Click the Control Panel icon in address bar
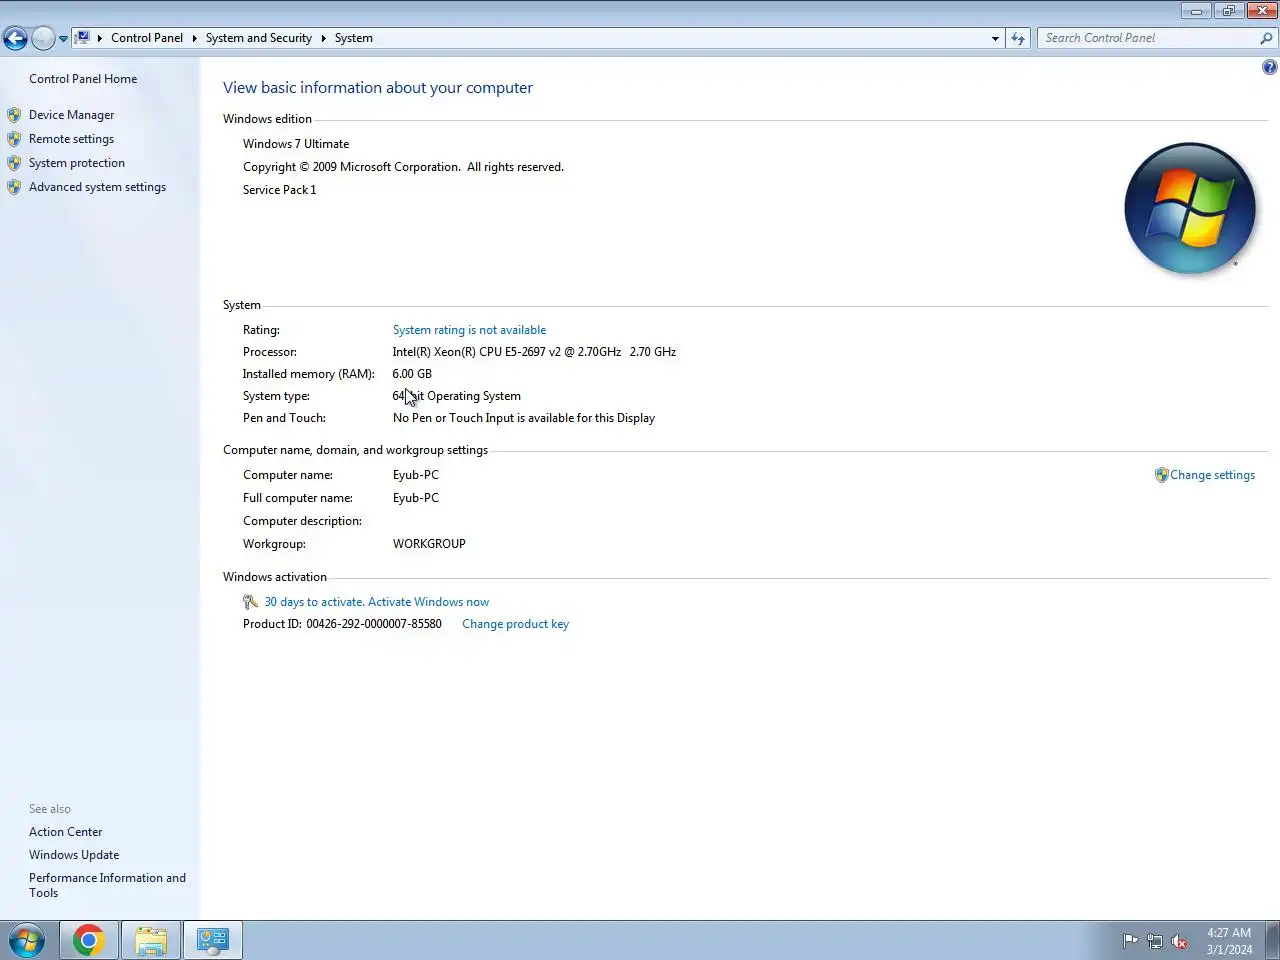This screenshot has width=1280, height=960. 83,38
